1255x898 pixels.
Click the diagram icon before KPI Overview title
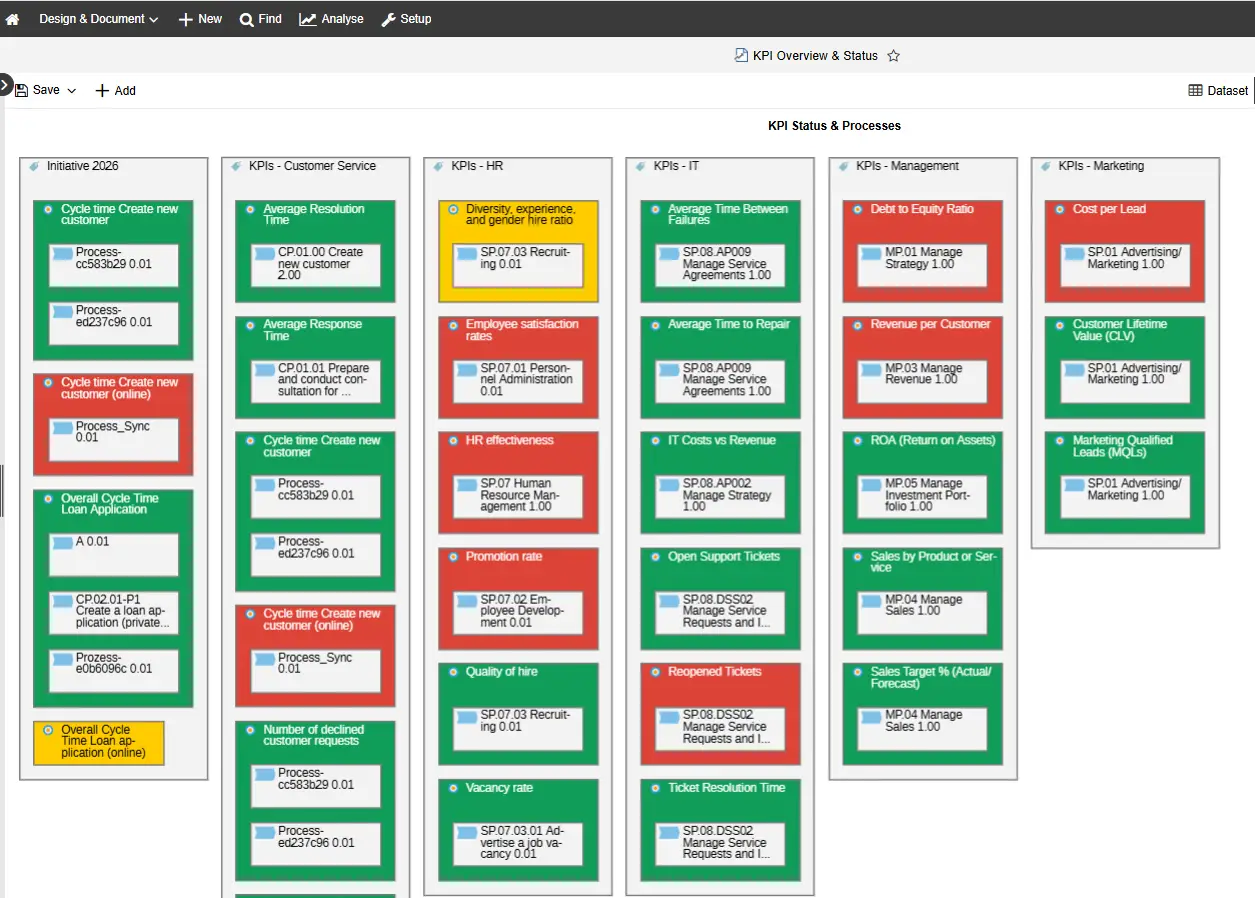(x=741, y=56)
